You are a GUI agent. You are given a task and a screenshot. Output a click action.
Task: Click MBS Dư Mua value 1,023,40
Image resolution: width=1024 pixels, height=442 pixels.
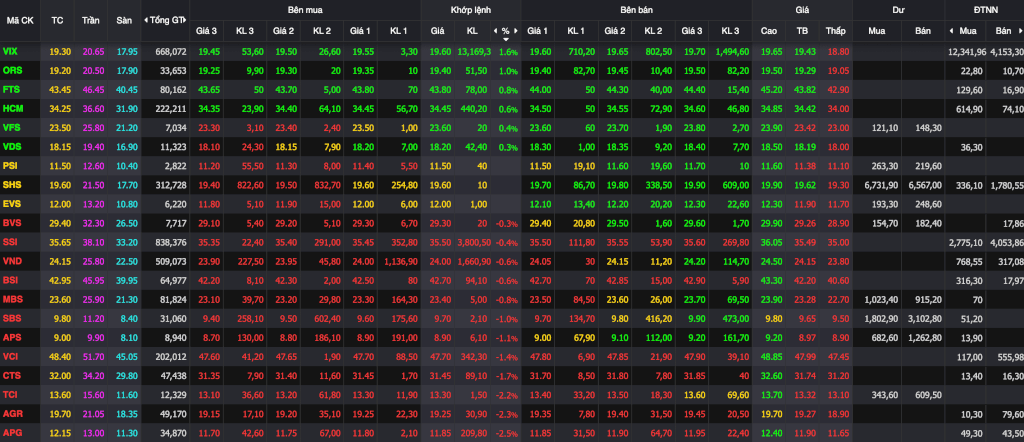[879, 299]
